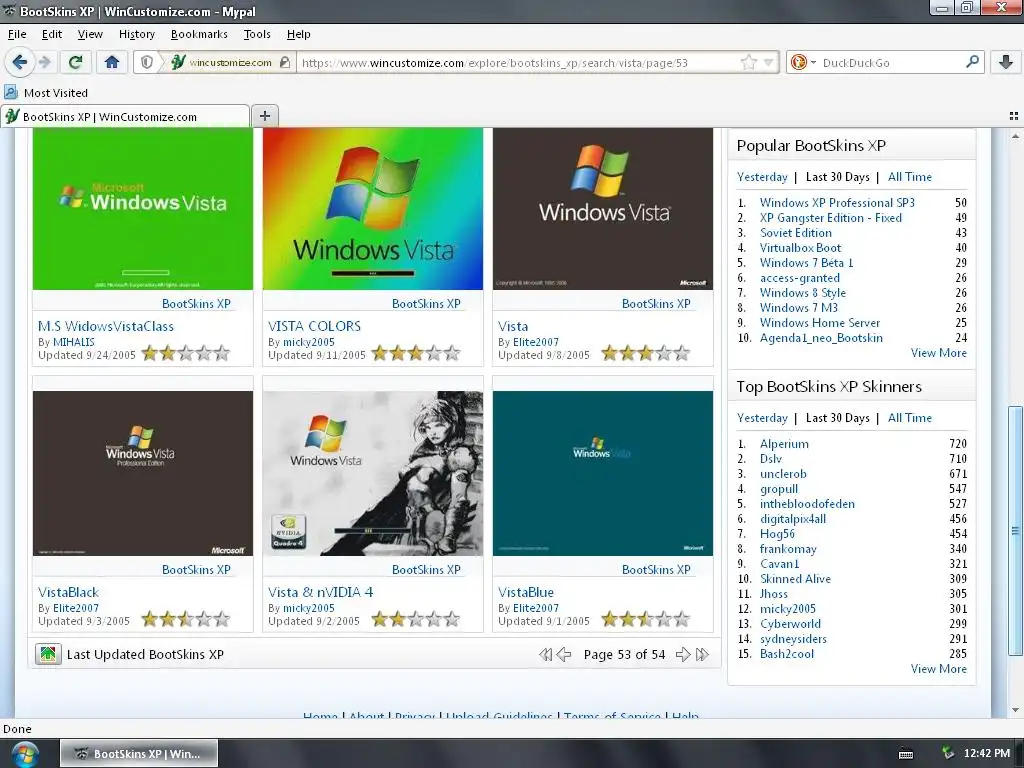Open the Most Visited bookmarks icon
The width and height of the screenshot is (1024, 768).
(11, 92)
